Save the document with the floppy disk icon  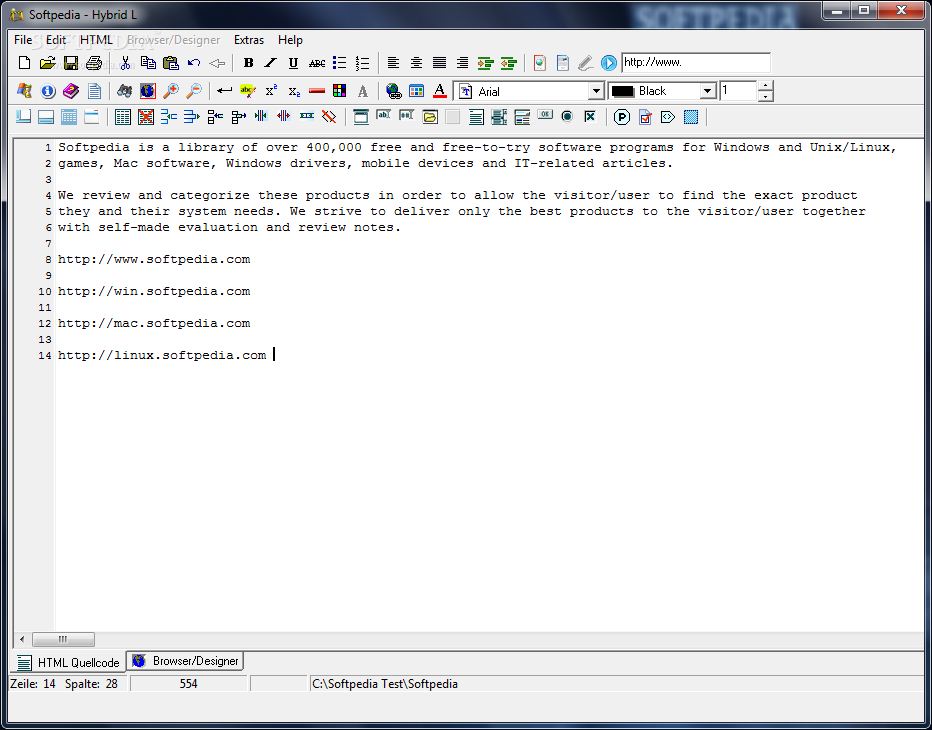click(71, 62)
